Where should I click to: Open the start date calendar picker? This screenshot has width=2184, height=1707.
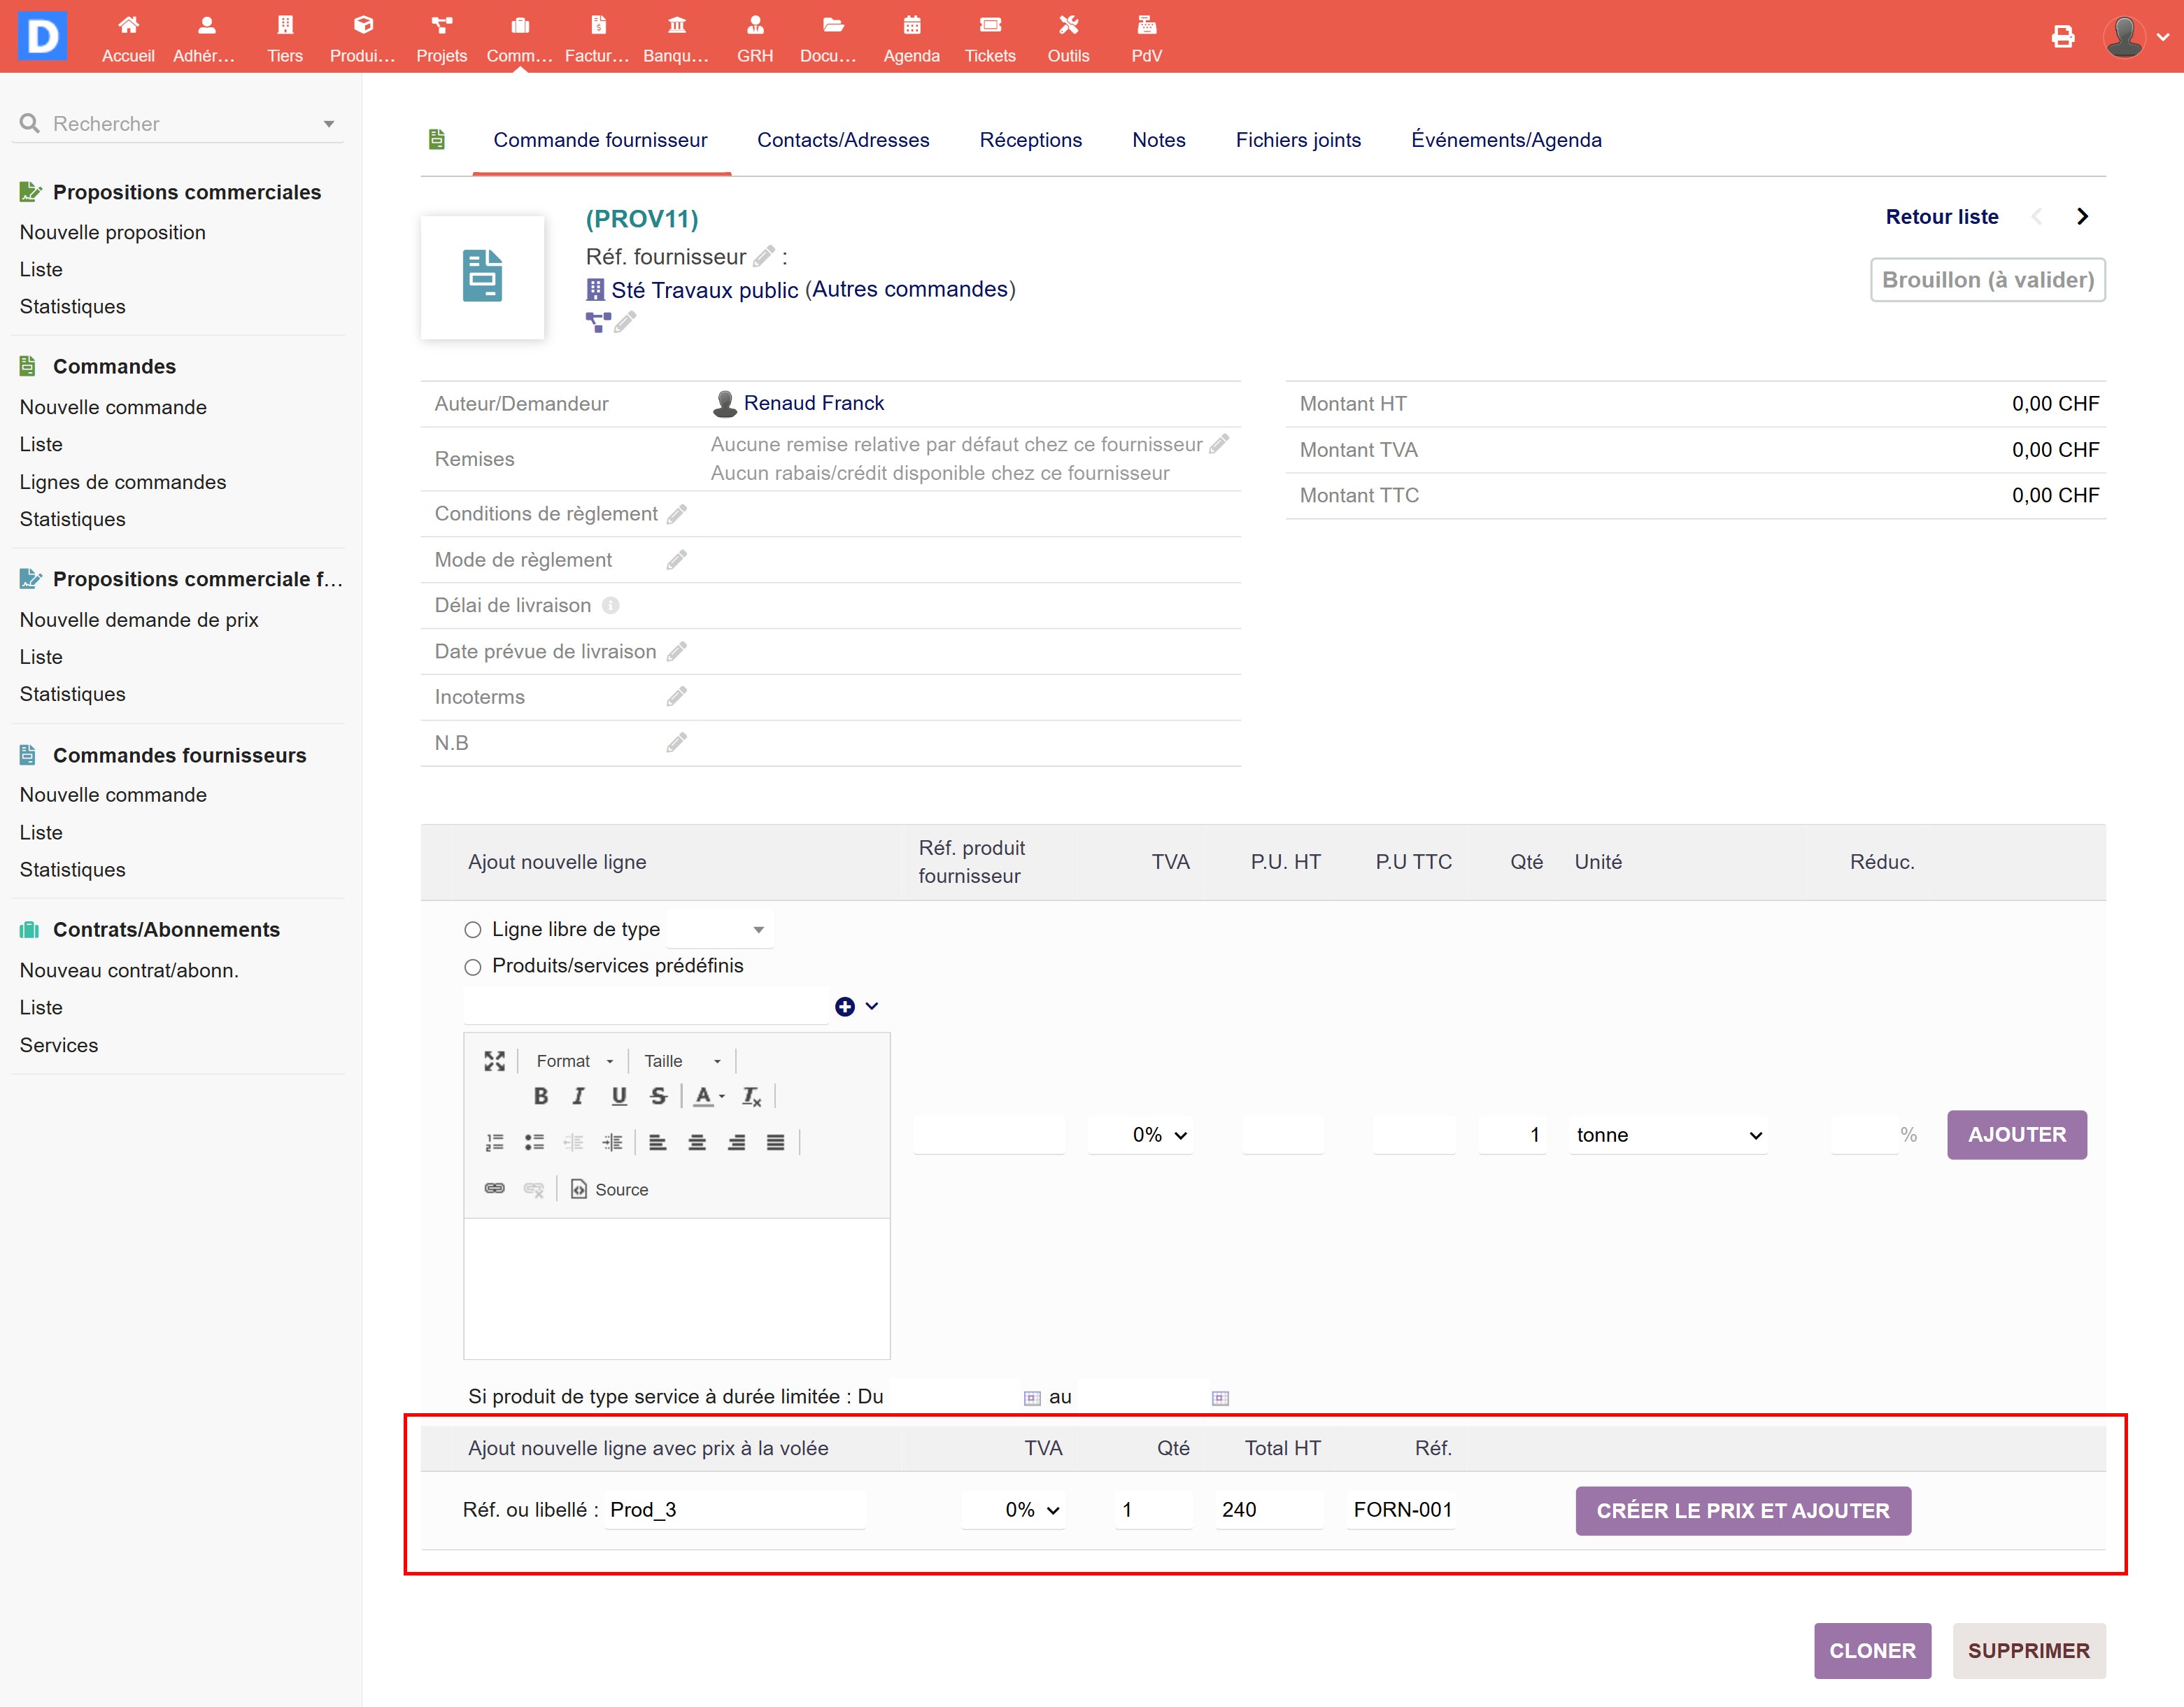[x=1032, y=1398]
